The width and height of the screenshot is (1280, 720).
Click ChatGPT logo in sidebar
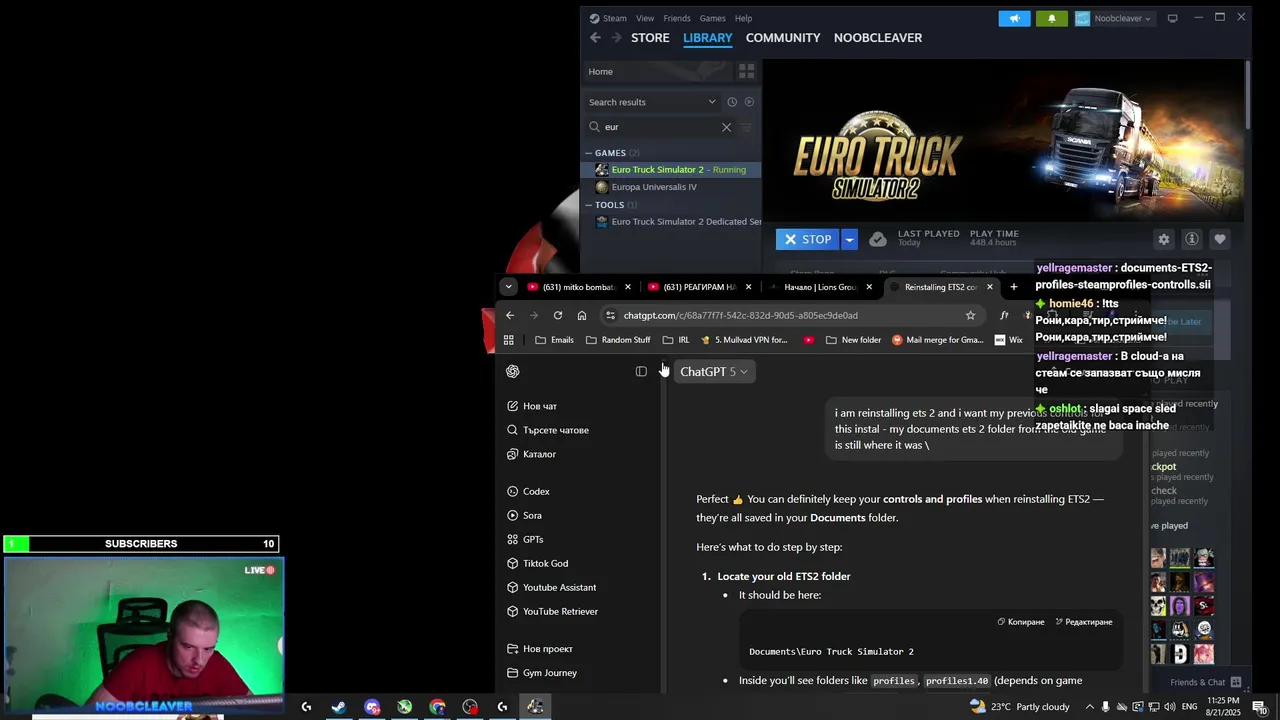(x=513, y=371)
